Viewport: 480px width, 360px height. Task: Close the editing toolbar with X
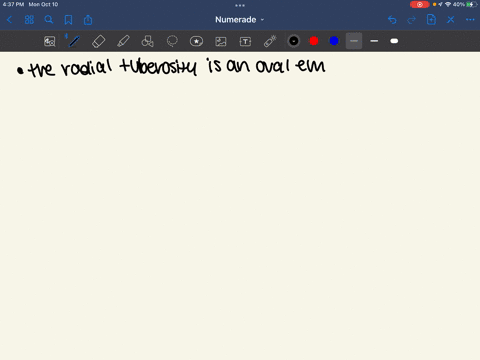pos(451,20)
